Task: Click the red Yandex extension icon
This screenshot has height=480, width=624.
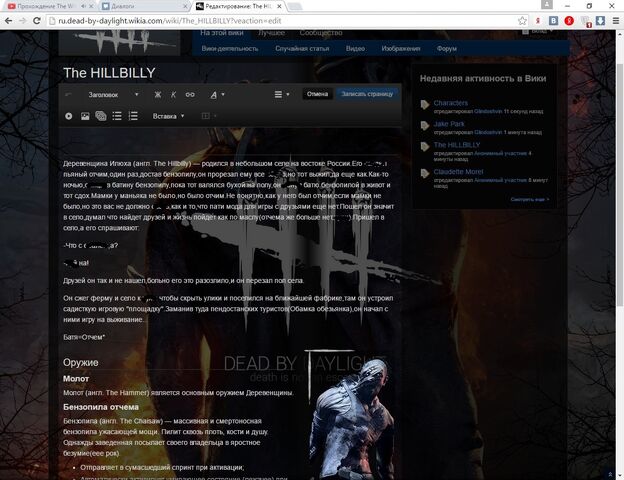Action: pyautogui.click(x=569, y=21)
